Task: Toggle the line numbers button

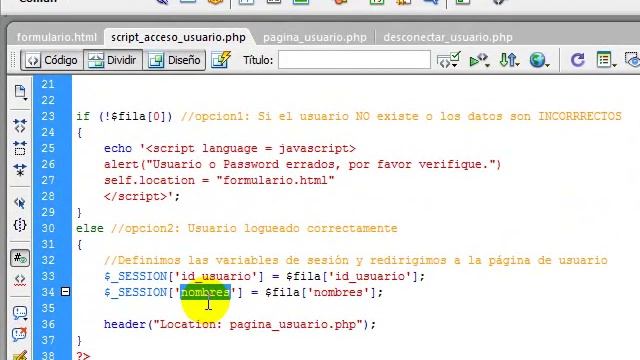Action: (20, 258)
